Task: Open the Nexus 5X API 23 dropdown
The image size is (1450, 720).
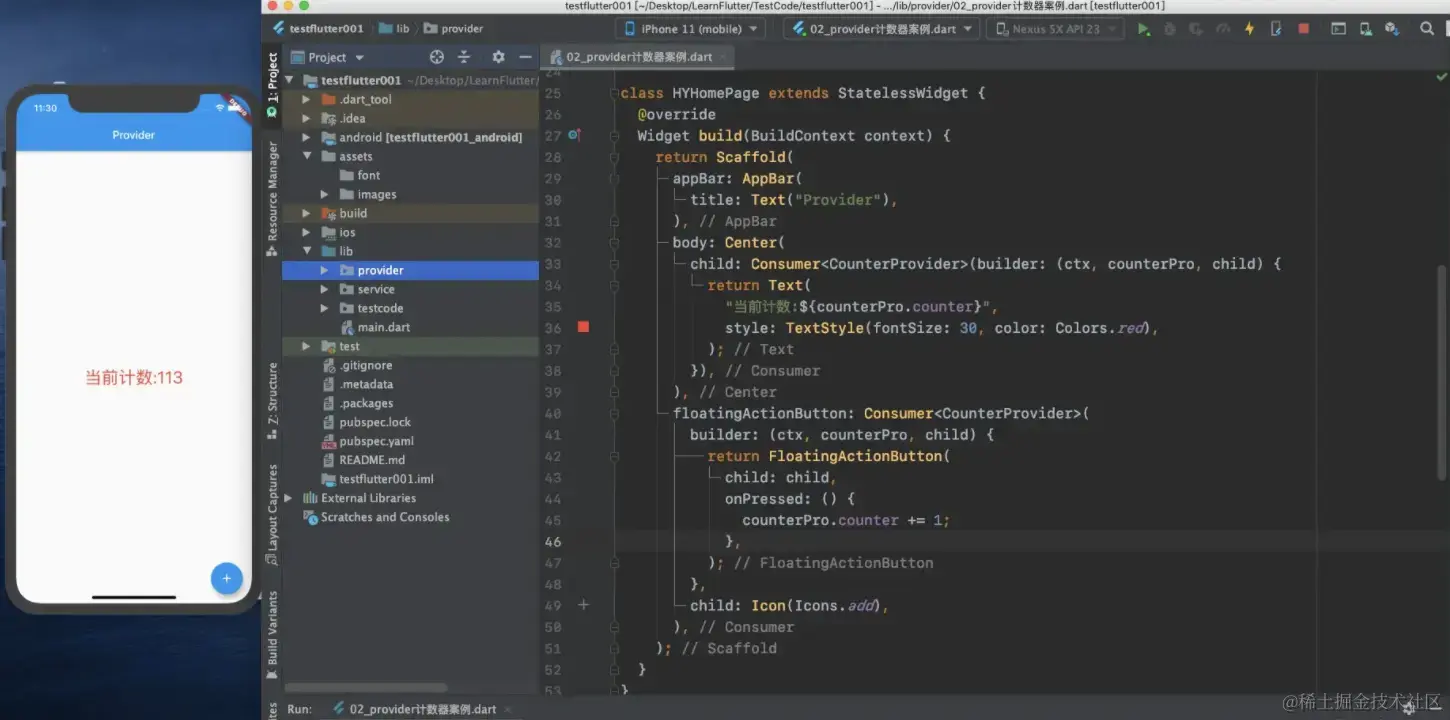Action: tap(1055, 29)
